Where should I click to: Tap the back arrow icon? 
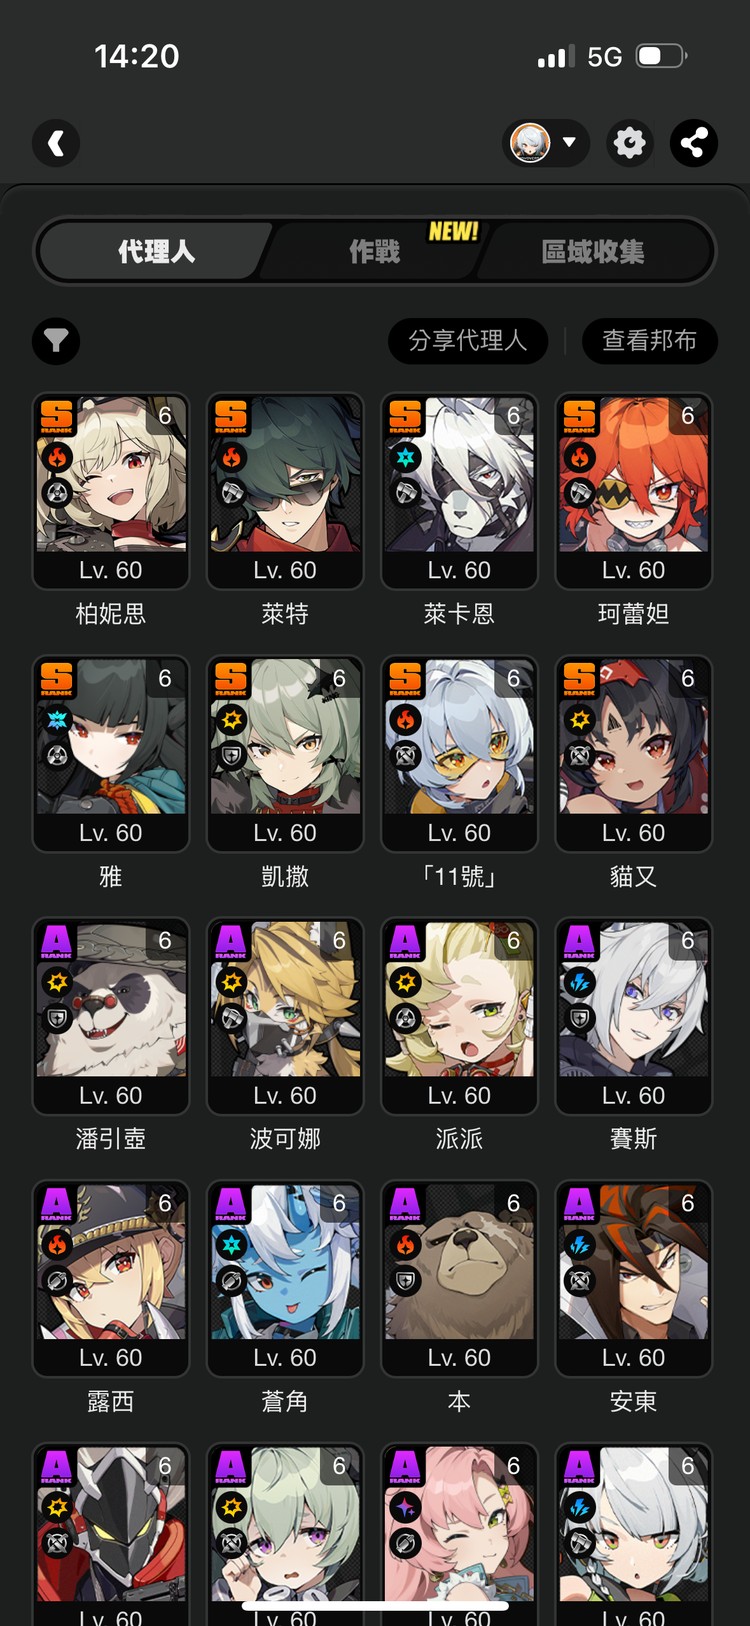56,143
